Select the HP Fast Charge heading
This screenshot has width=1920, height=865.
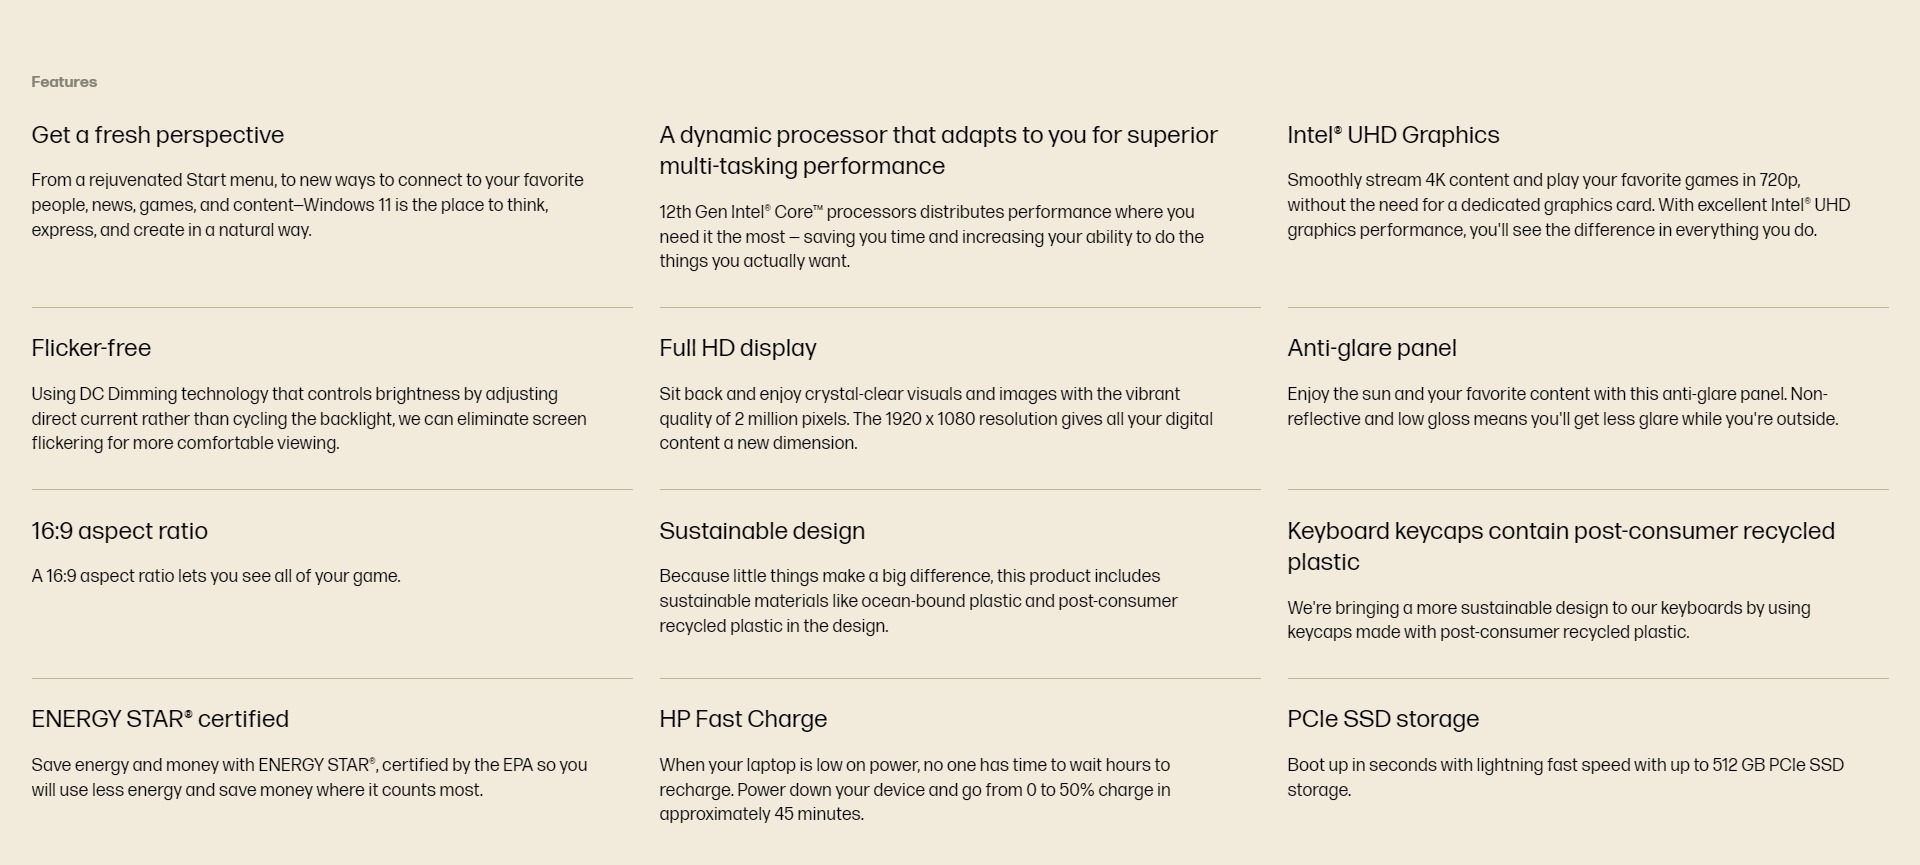pyautogui.click(x=743, y=719)
